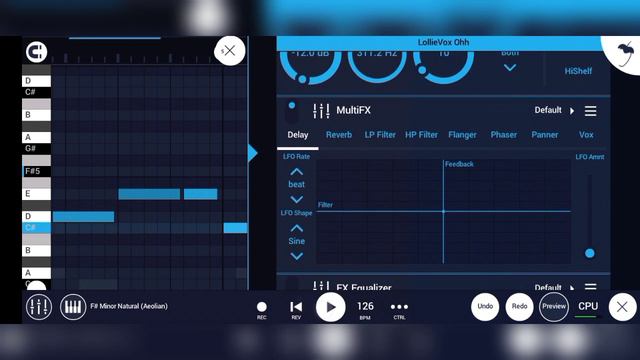Image resolution: width=640 pixels, height=360 pixels.
Task: Change the 126 BPM tempo value
Action: tap(365, 310)
